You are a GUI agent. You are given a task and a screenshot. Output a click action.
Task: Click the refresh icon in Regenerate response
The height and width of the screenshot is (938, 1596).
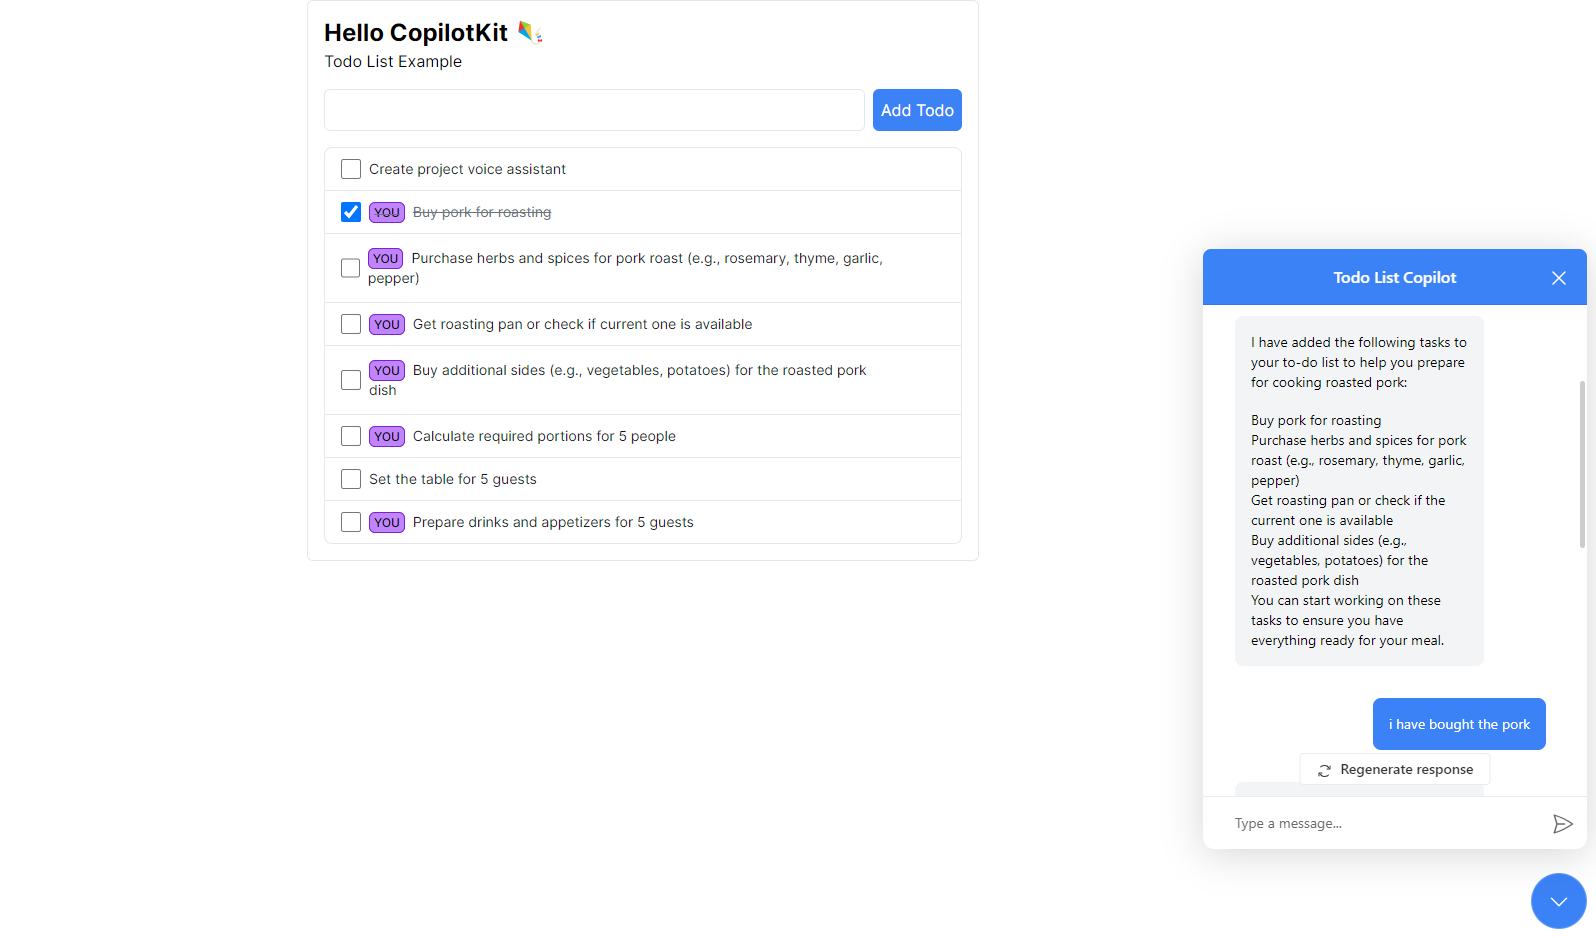pos(1324,770)
